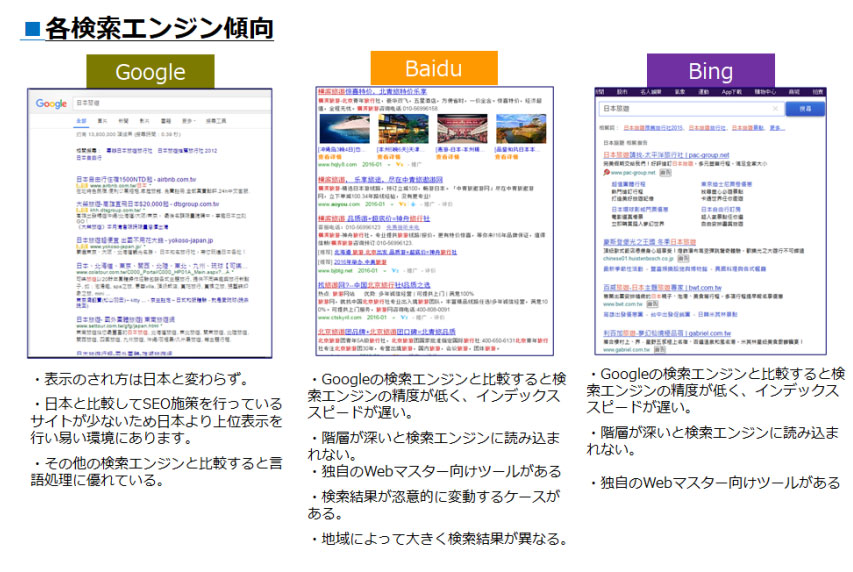Open the gabriel.com.tw result title in Bing

[667, 333]
